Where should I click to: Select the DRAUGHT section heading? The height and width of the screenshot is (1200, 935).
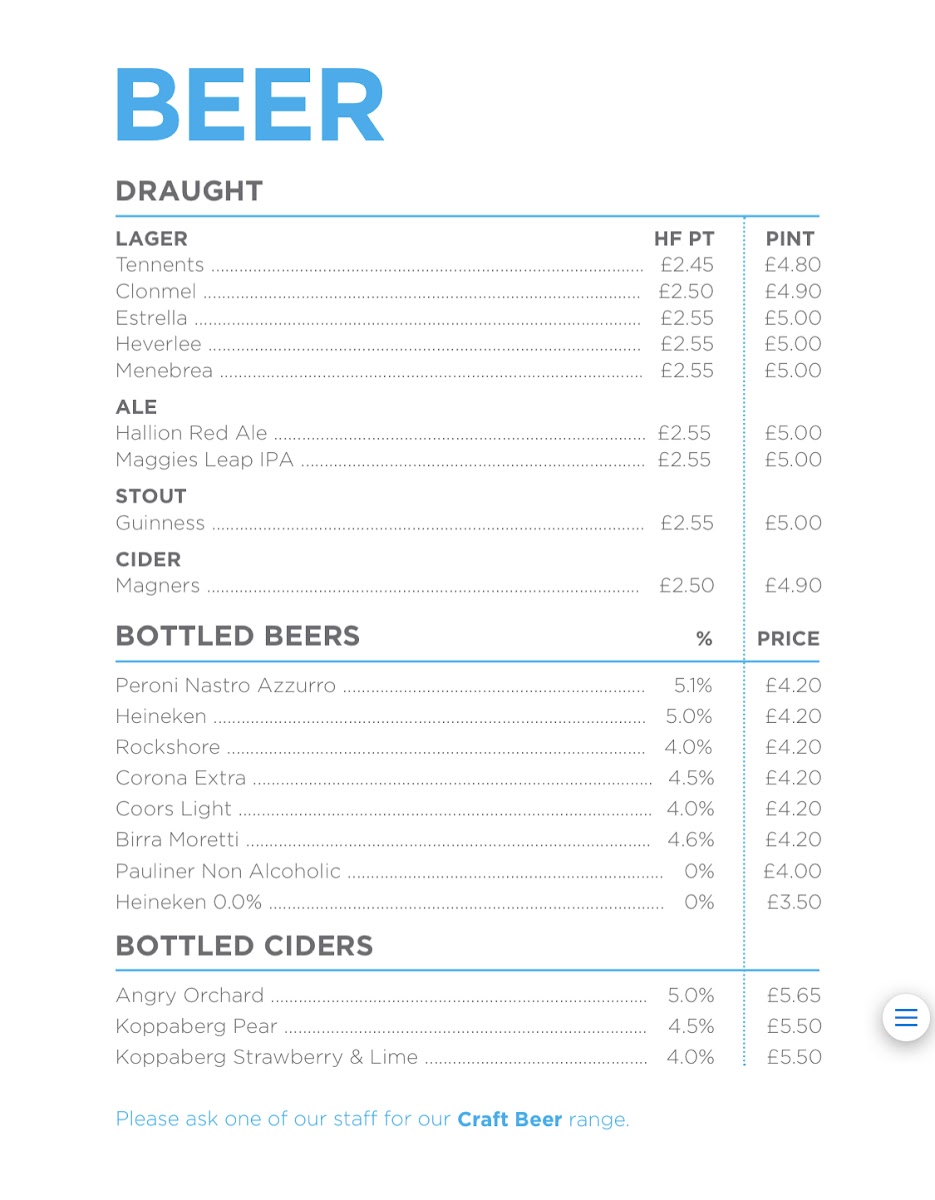189,191
